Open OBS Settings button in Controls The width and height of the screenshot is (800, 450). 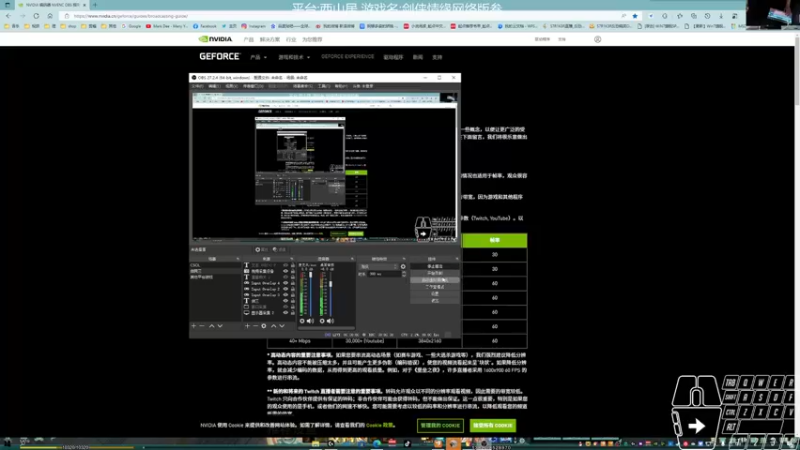[435, 294]
